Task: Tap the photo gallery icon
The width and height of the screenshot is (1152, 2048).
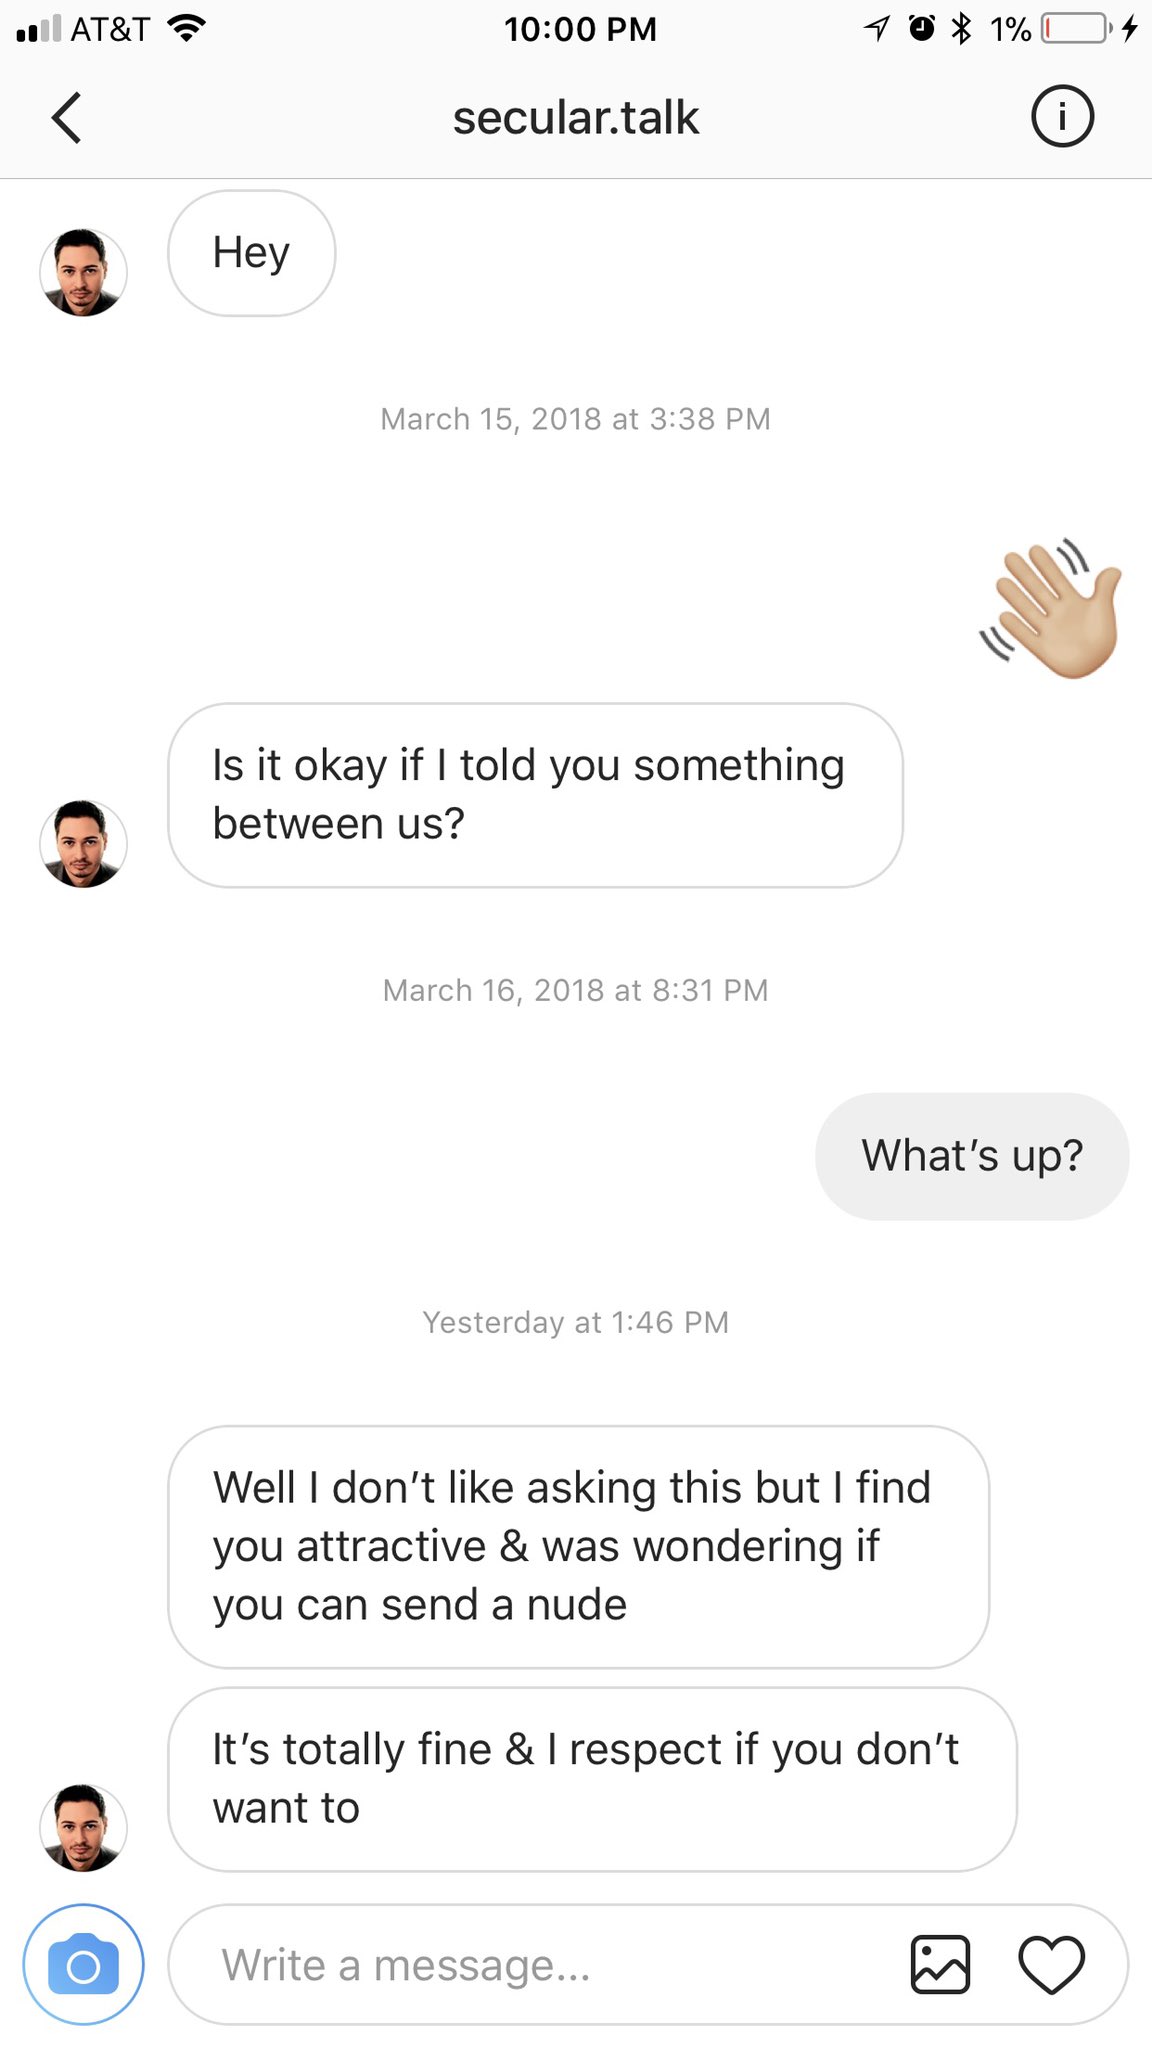Action: [x=940, y=1965]
